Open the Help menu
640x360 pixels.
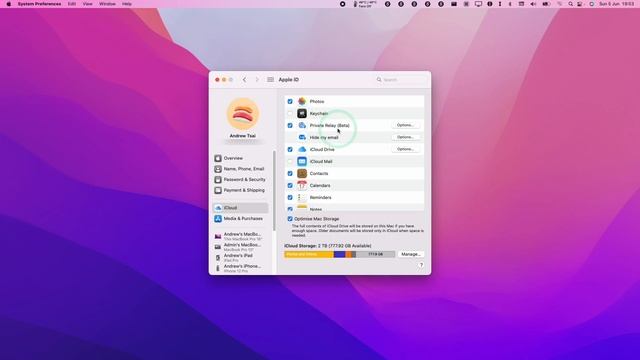(127, 4)
